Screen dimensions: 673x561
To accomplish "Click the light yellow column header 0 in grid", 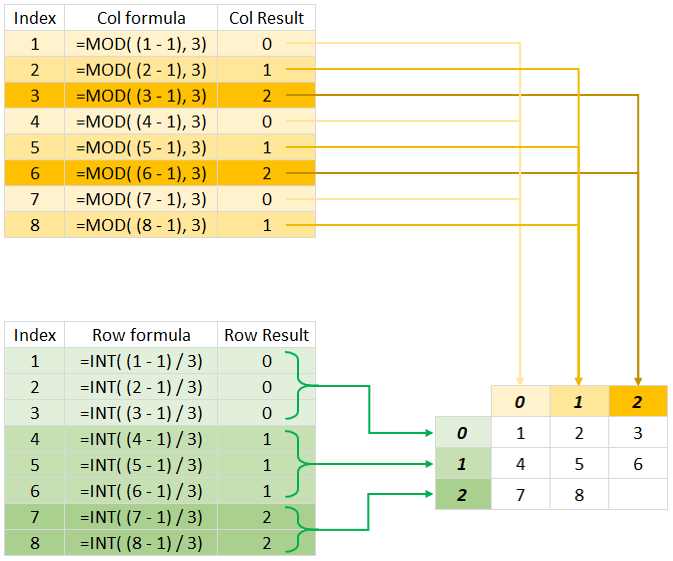I will click(x=520, y=402).
